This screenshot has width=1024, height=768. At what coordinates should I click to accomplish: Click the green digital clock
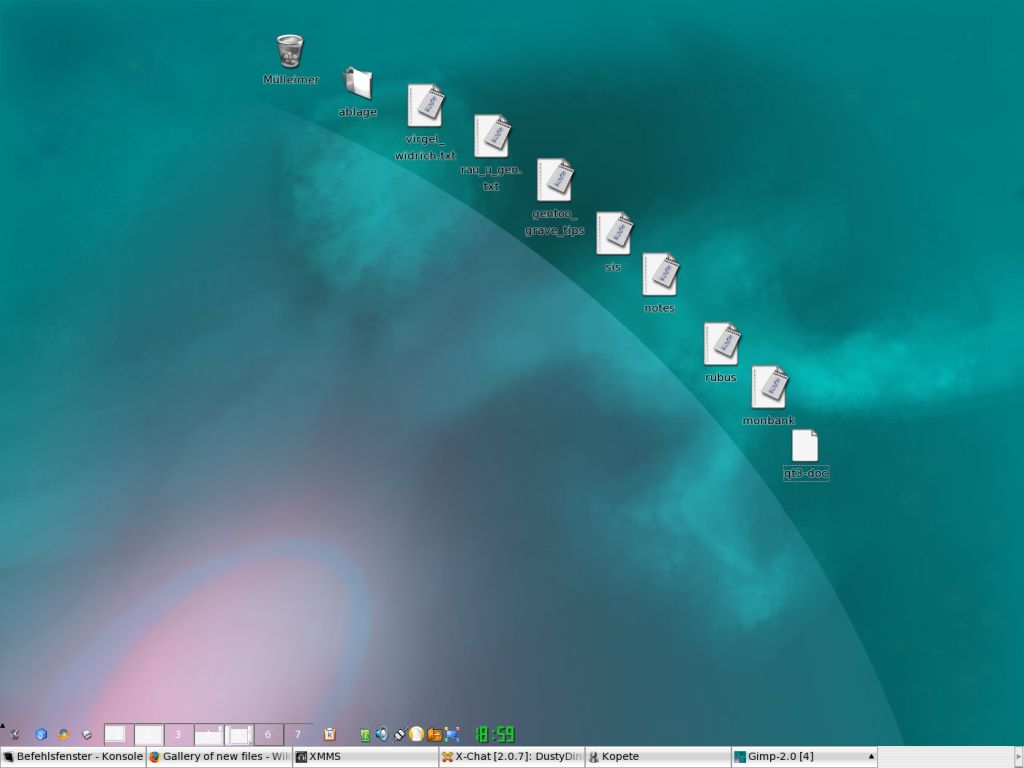click(x=495, y=735)
